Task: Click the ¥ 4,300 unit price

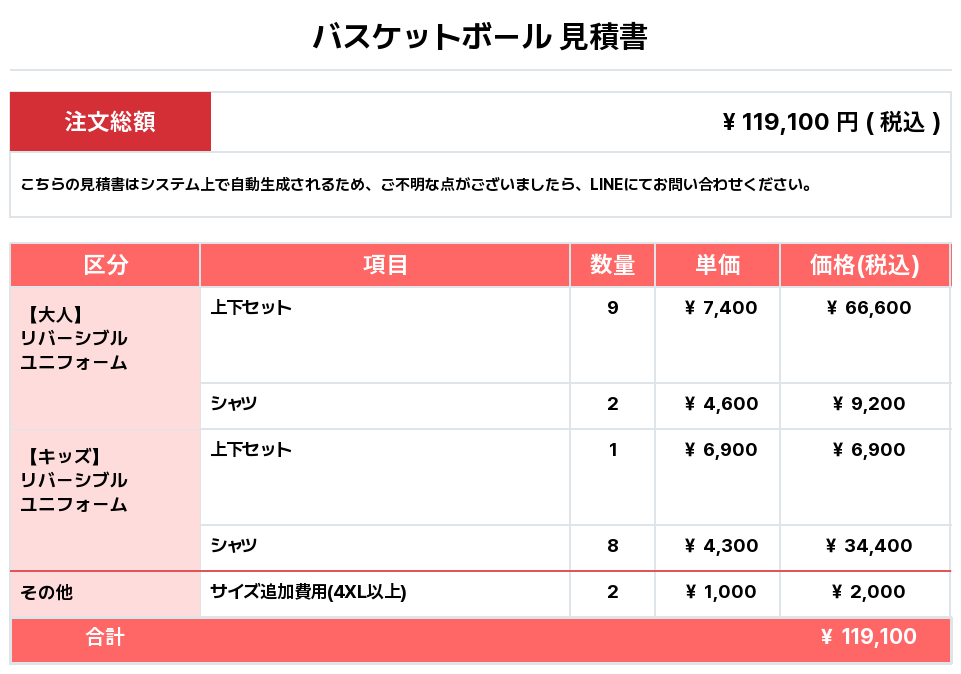Action: 721,546
